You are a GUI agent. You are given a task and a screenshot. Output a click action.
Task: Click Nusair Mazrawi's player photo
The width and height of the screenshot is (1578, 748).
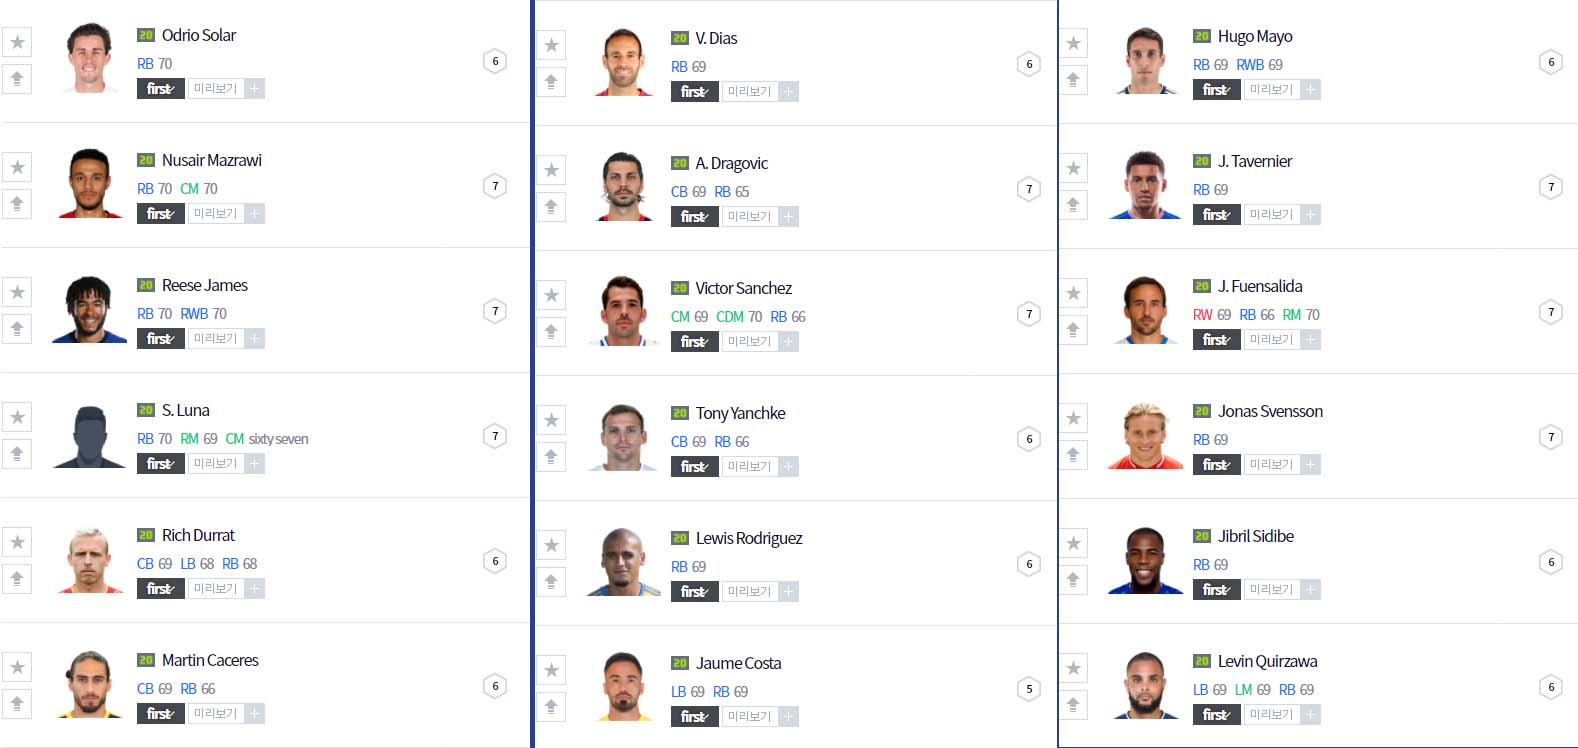(x=90, y=184)
